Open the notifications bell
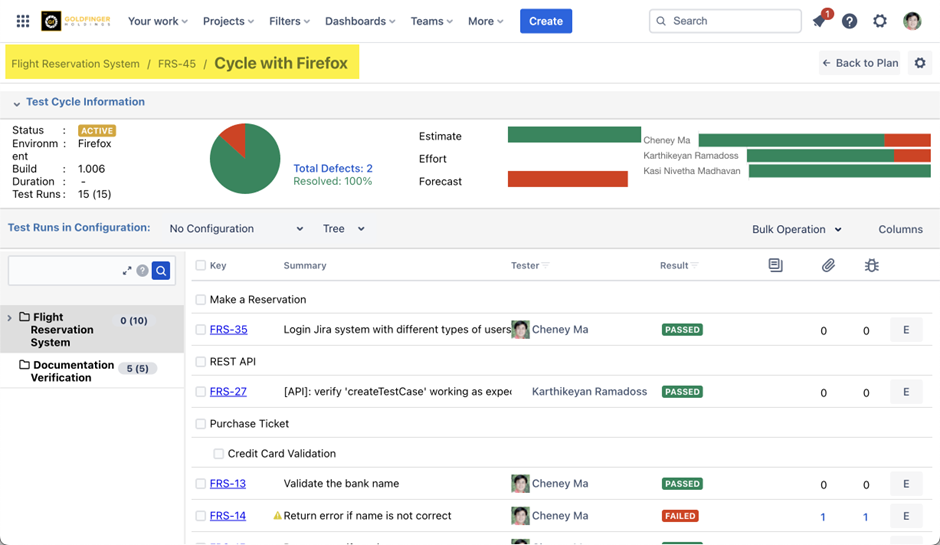The height and width of the screenshot is (545, 940). (819, 21)
